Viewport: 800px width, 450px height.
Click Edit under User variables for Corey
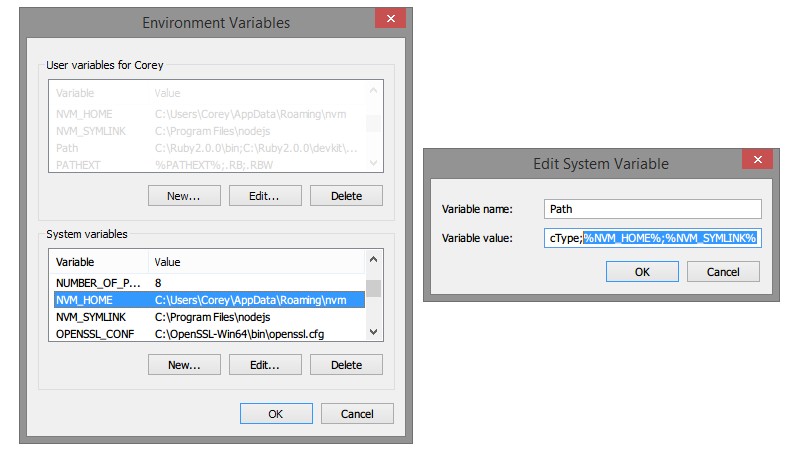265,196
